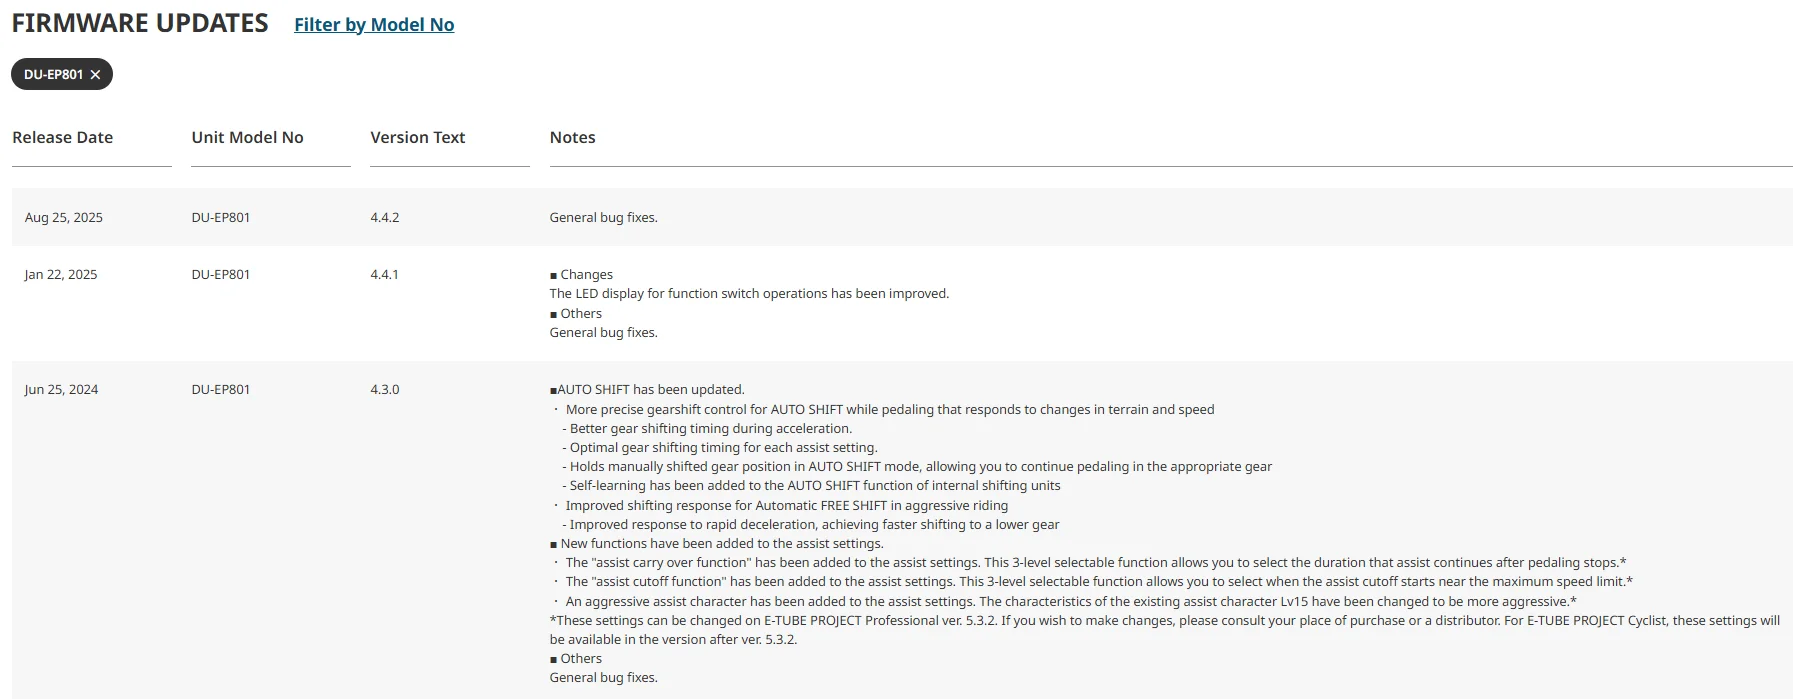This screenshot has width=1793, height=699.
Task: Open the Filter by Model No link
Action: coord(374,25)
